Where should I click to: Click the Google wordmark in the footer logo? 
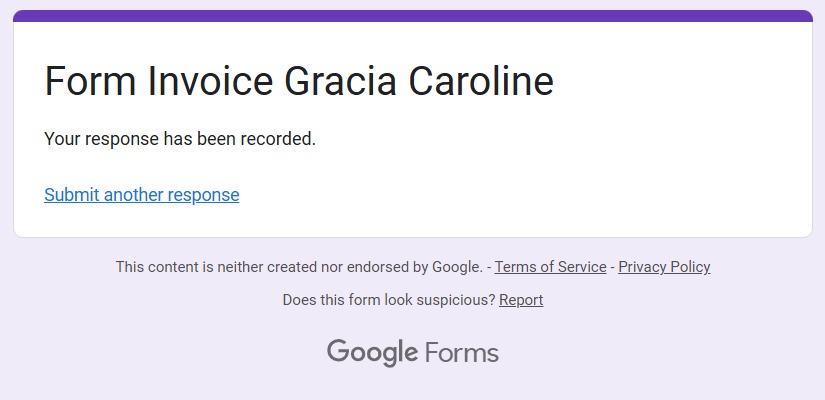(x=372, y=352)
